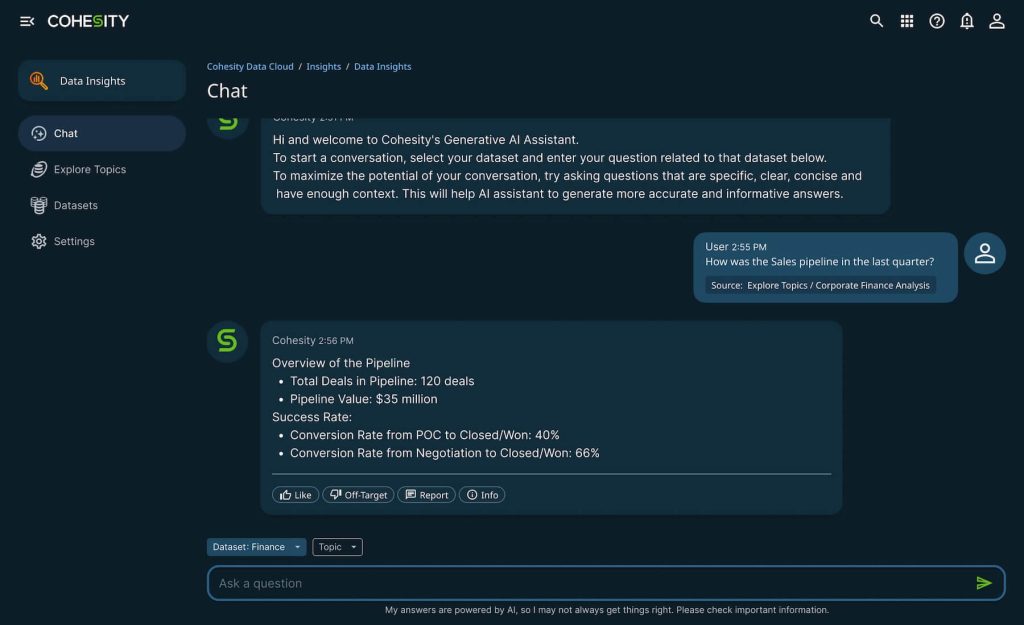Follow the Cohesity Data Cloud breadcrumb link

click(250, 67)
